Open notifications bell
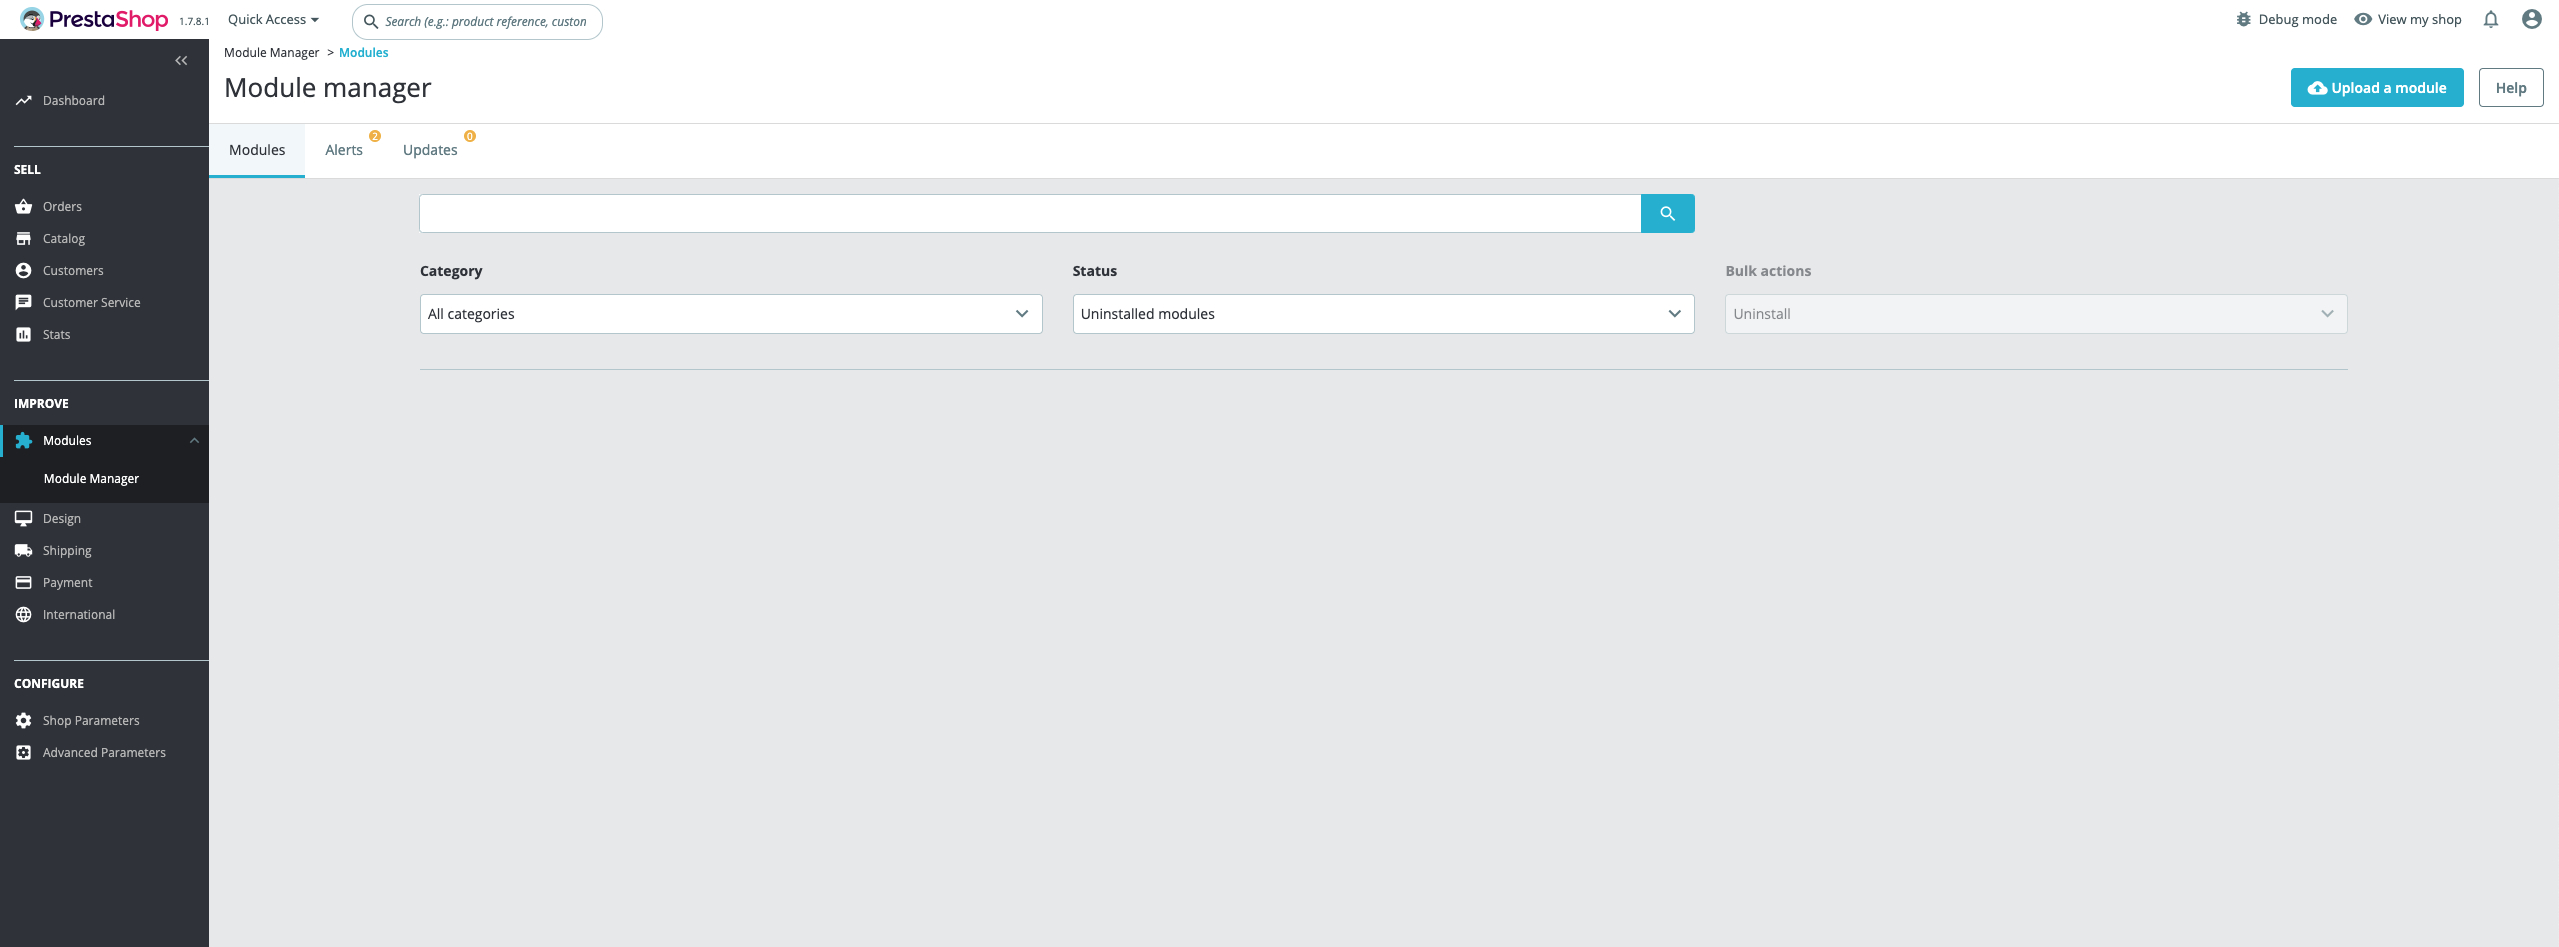Screen dimensions: 2559x947 coord(2491,19)
